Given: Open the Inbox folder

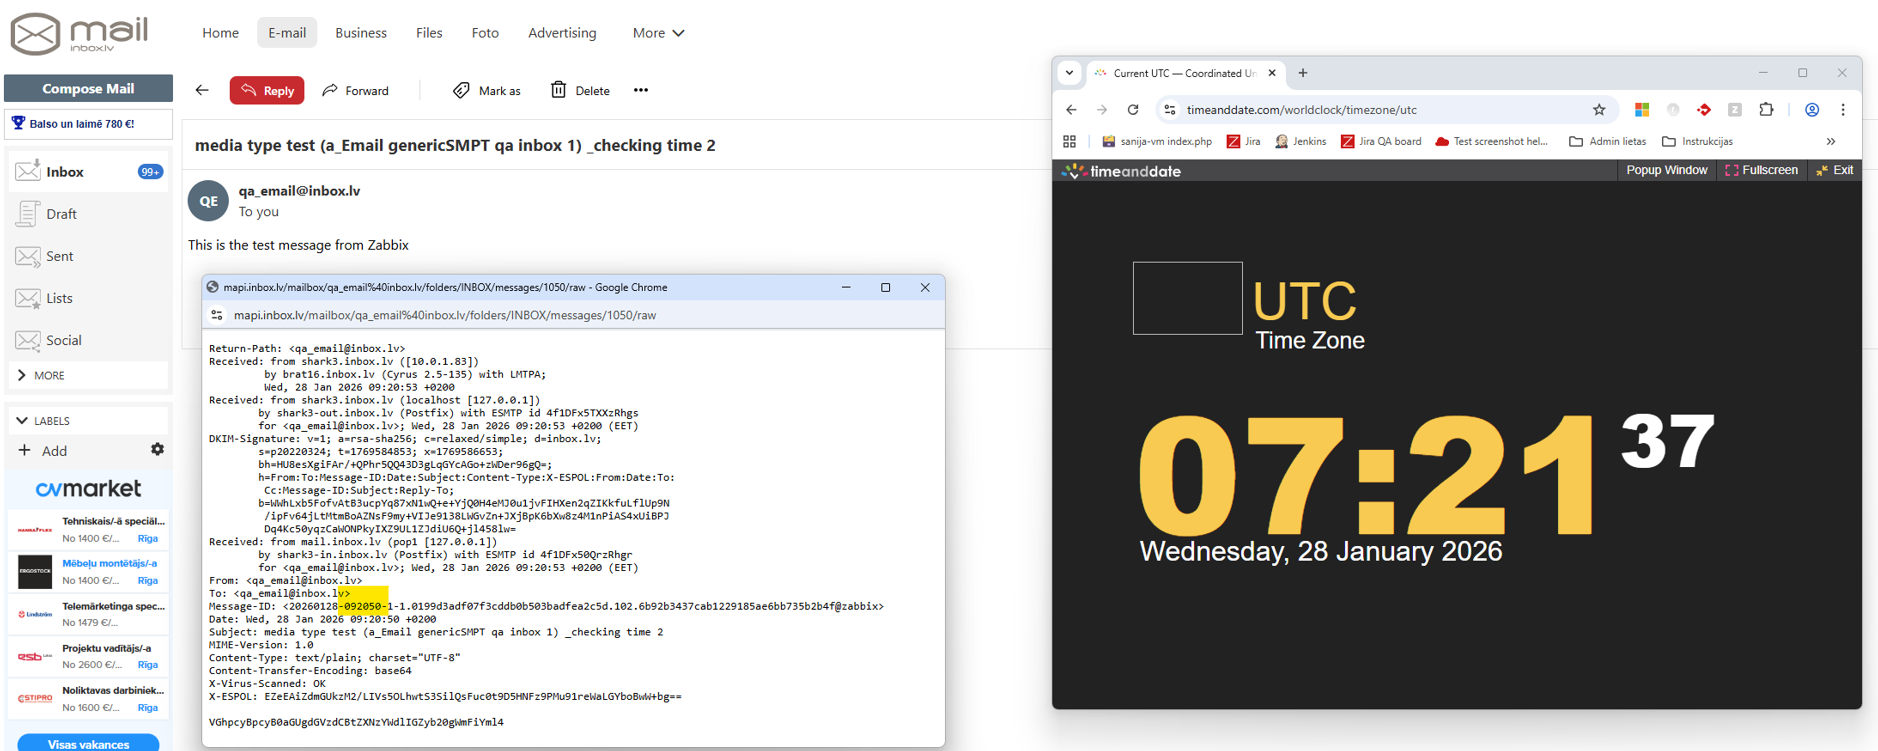Looking at the screenshot, I should 66,172.
